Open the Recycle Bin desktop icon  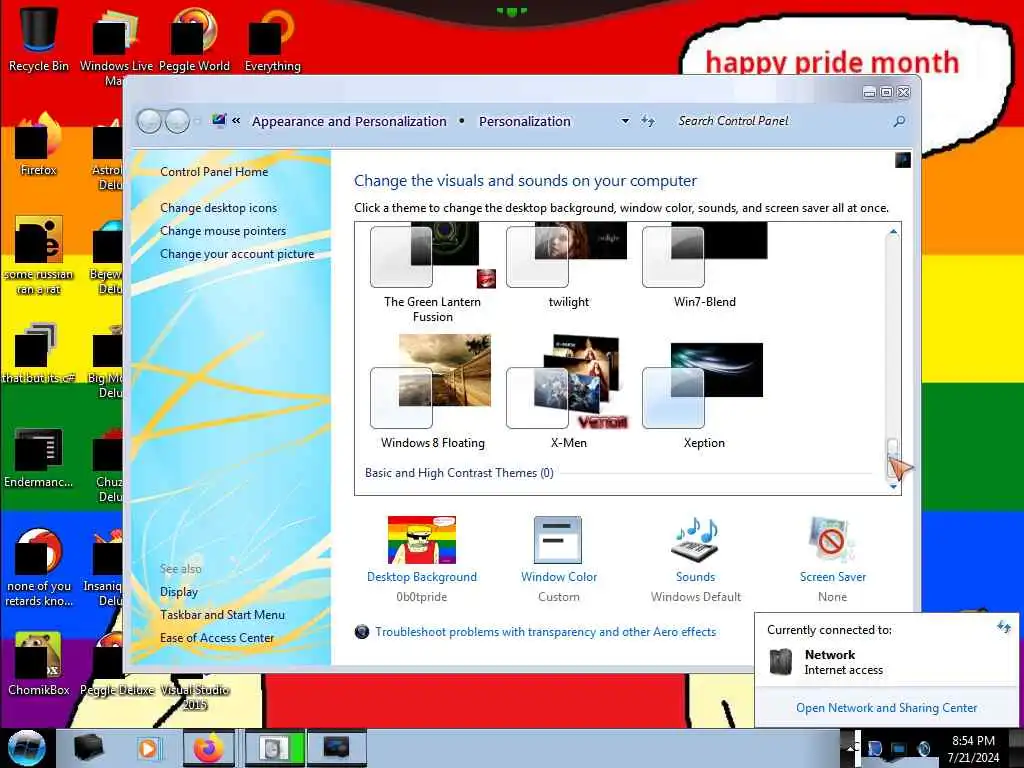pyautogui.click(x=39, y=38)
